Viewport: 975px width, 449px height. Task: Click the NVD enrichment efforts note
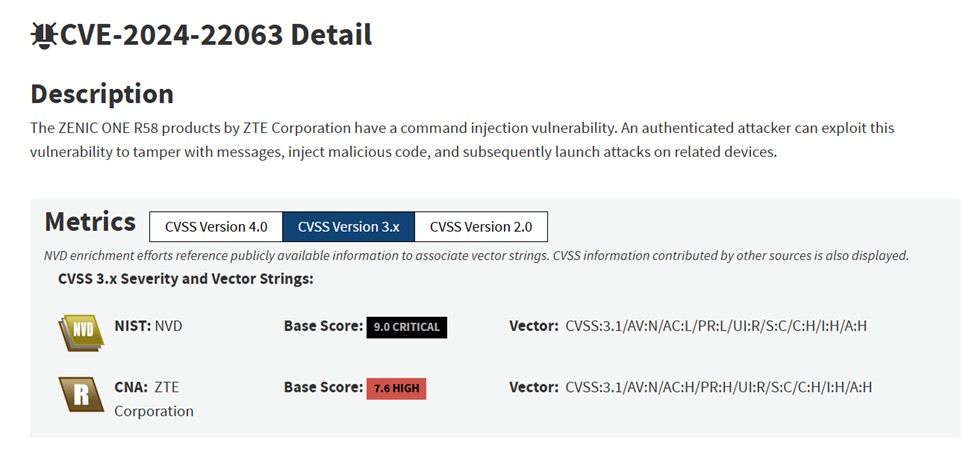[x=476, y=256]
